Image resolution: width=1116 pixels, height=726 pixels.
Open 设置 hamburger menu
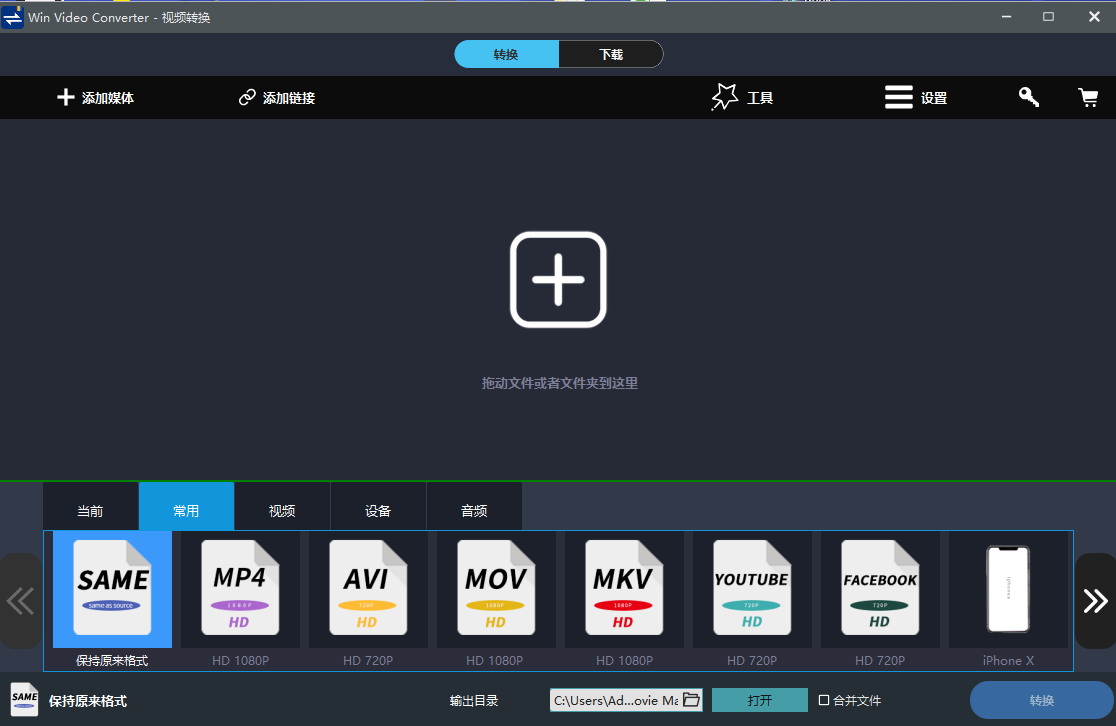[916, 98]
